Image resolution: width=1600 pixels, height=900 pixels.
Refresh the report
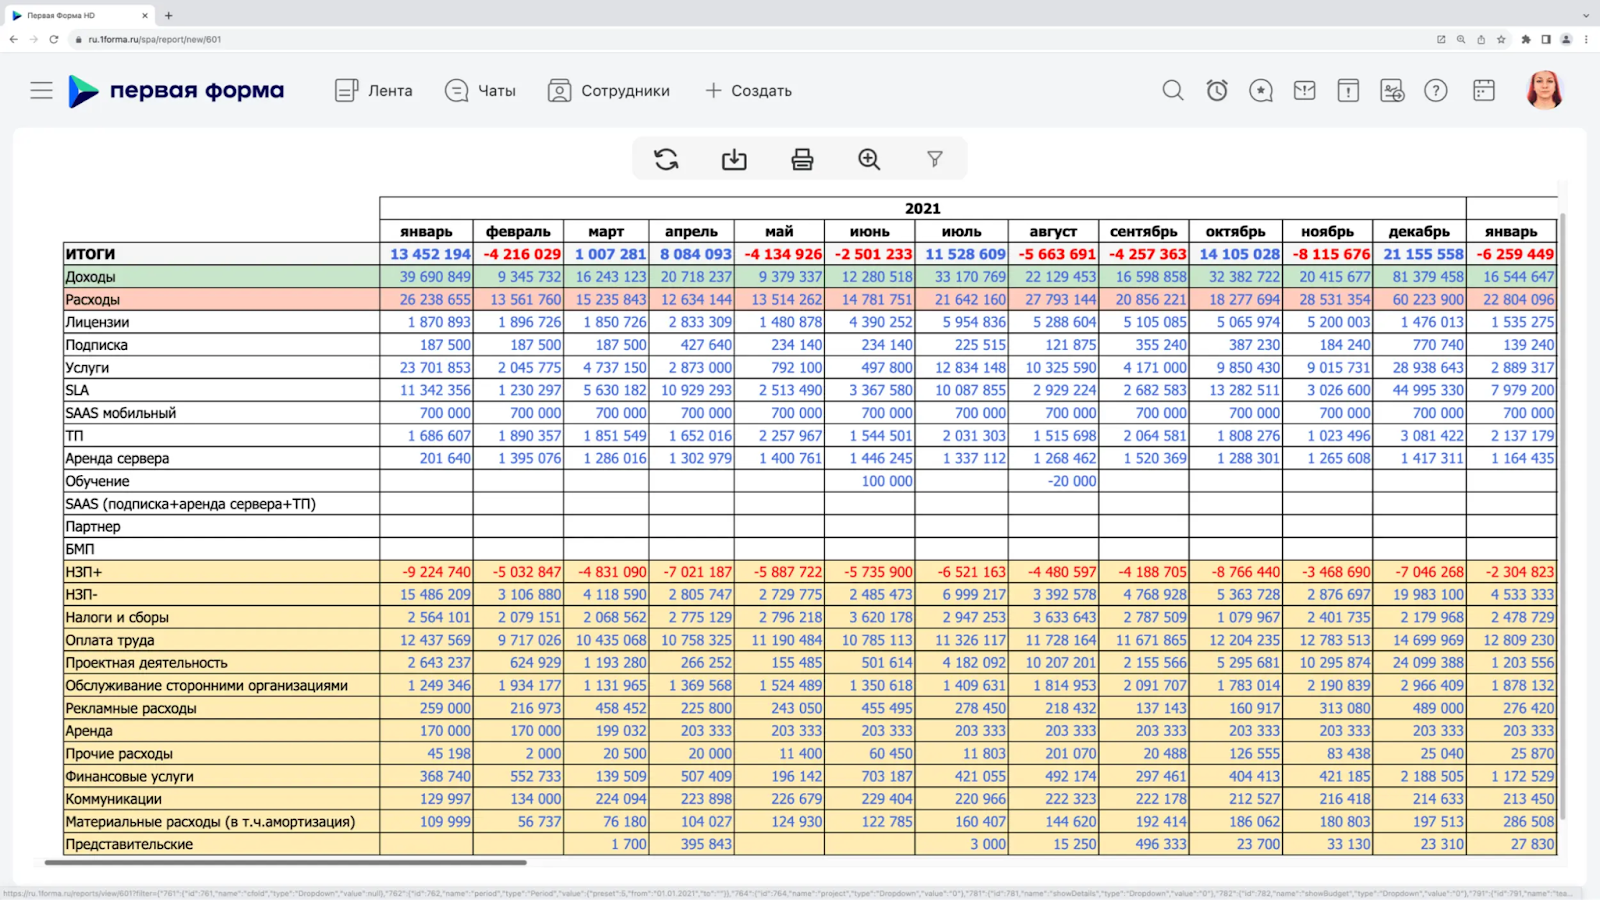(x=666, y=159)
